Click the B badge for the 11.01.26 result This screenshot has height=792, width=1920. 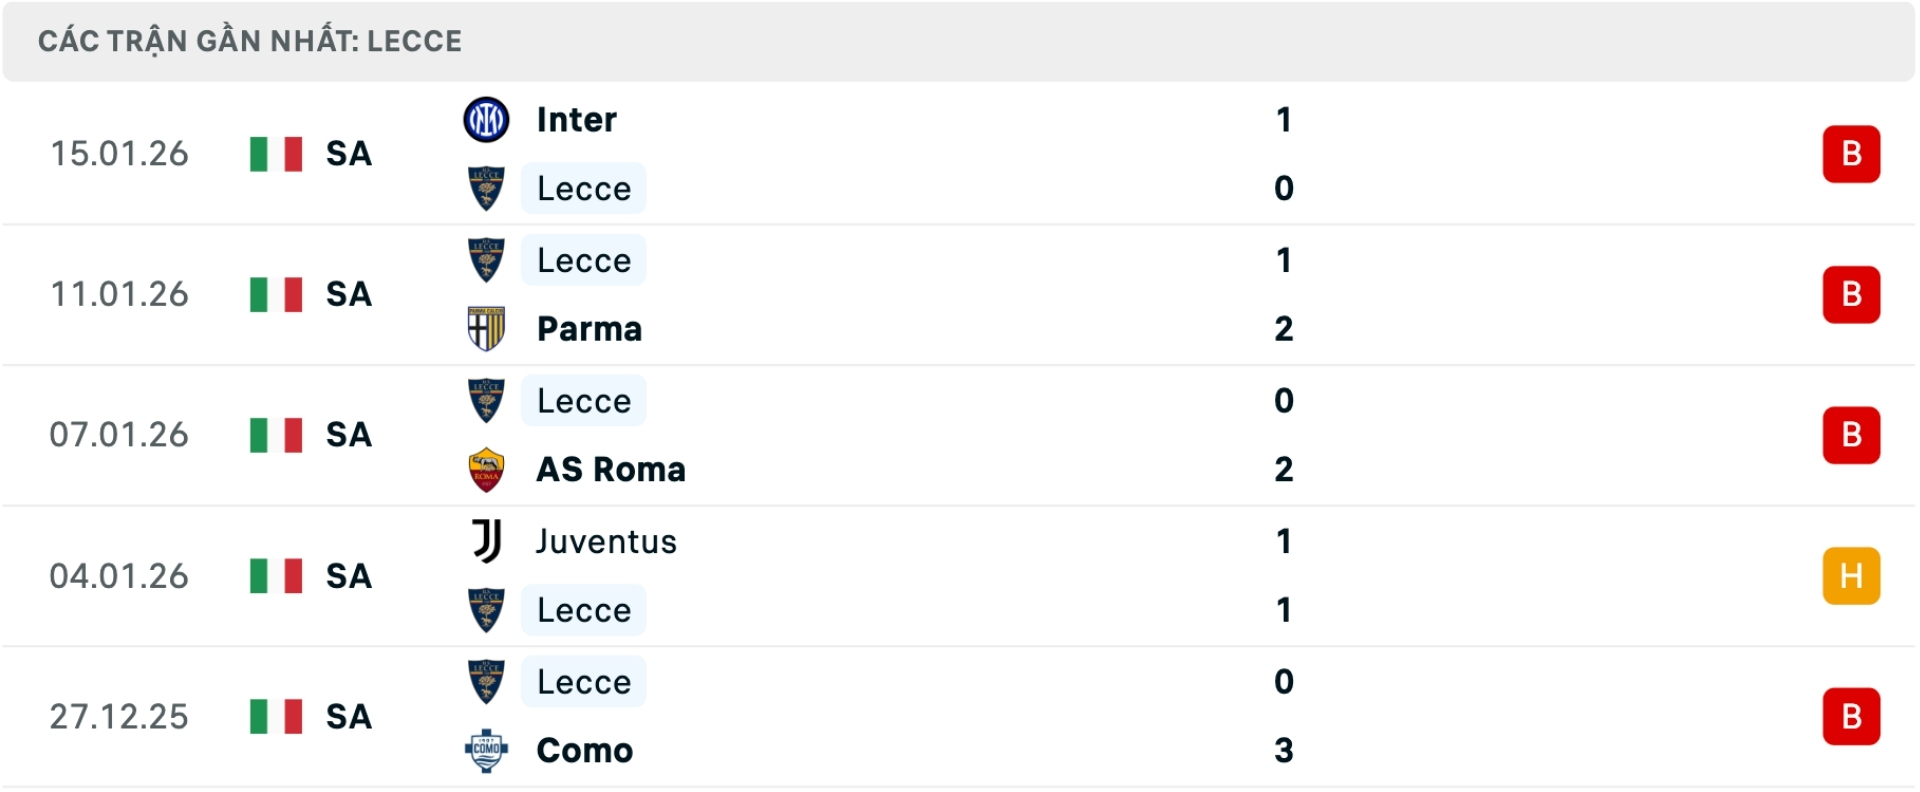1852,295
